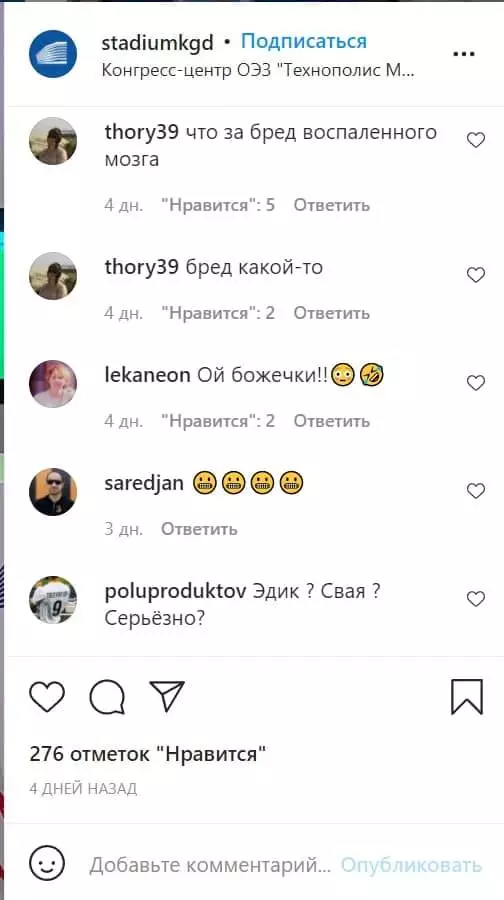Follow stadiumkgd via Подписаться
The image size is (504, 900).
pyautogui.click(x=304, y=42)
